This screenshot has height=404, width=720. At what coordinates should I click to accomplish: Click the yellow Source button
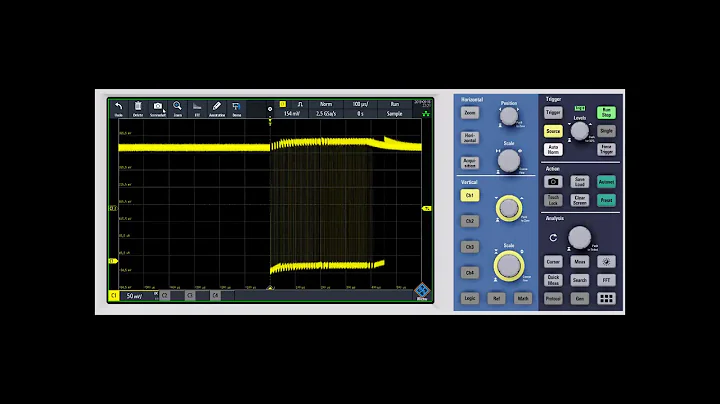pyautogui.click(x=553, y=131)
